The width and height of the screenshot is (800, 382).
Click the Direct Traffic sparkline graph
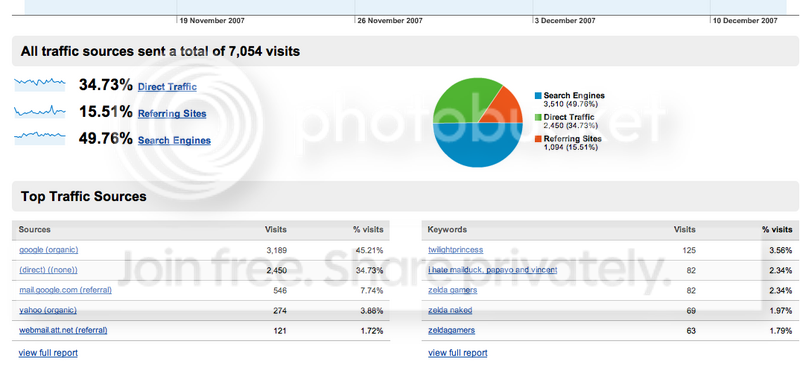pos(40,84)
